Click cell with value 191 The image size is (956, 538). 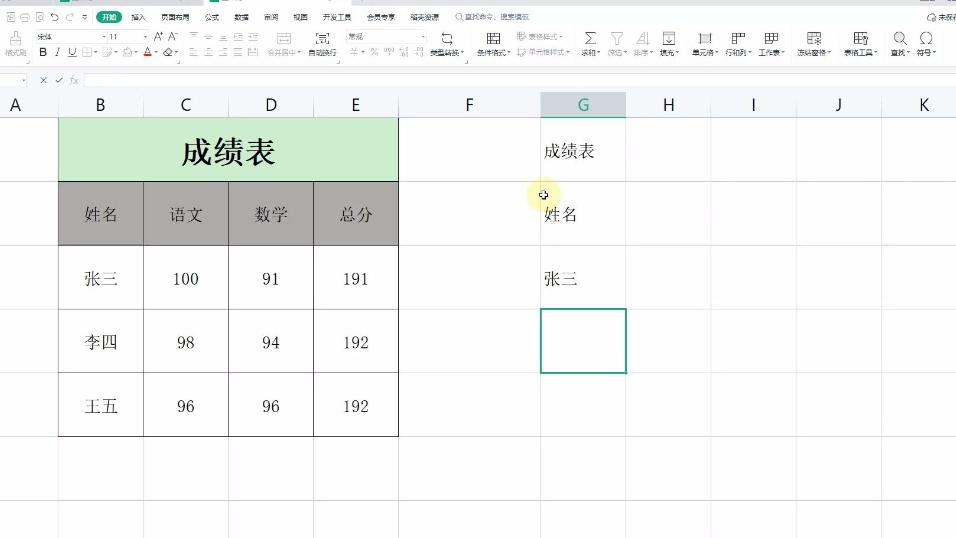(x=355, y=278)
